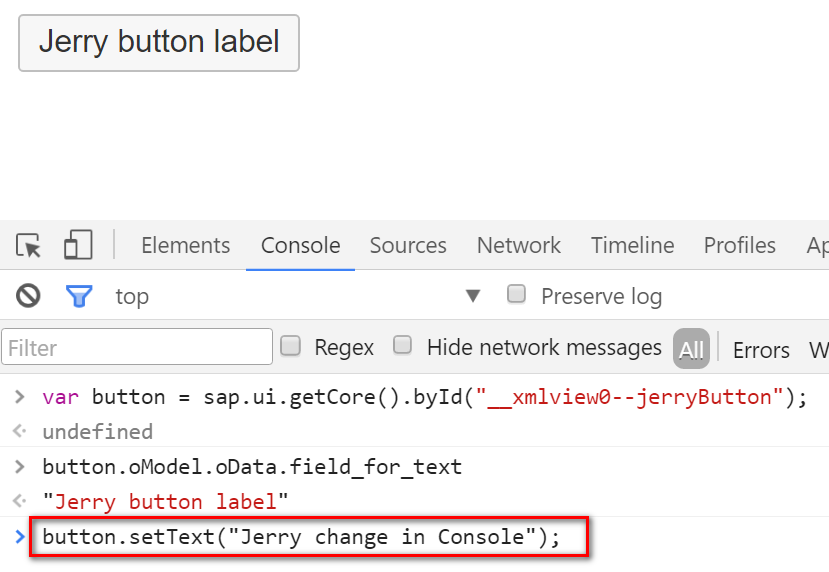Go to the Network tab
Image resolution: width=829 pixels, height=572 pixels.
(x=518, y=246)
